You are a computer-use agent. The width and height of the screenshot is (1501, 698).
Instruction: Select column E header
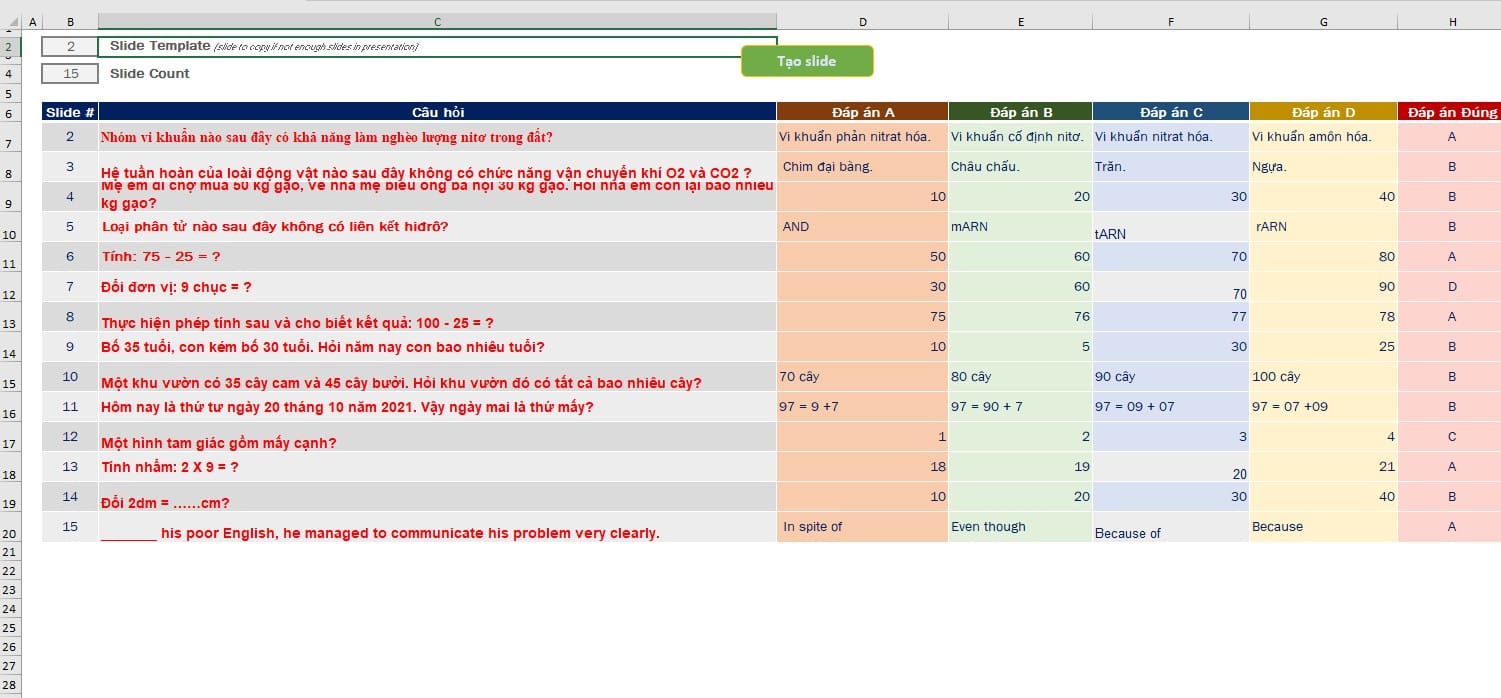(x=1020, y=21)
